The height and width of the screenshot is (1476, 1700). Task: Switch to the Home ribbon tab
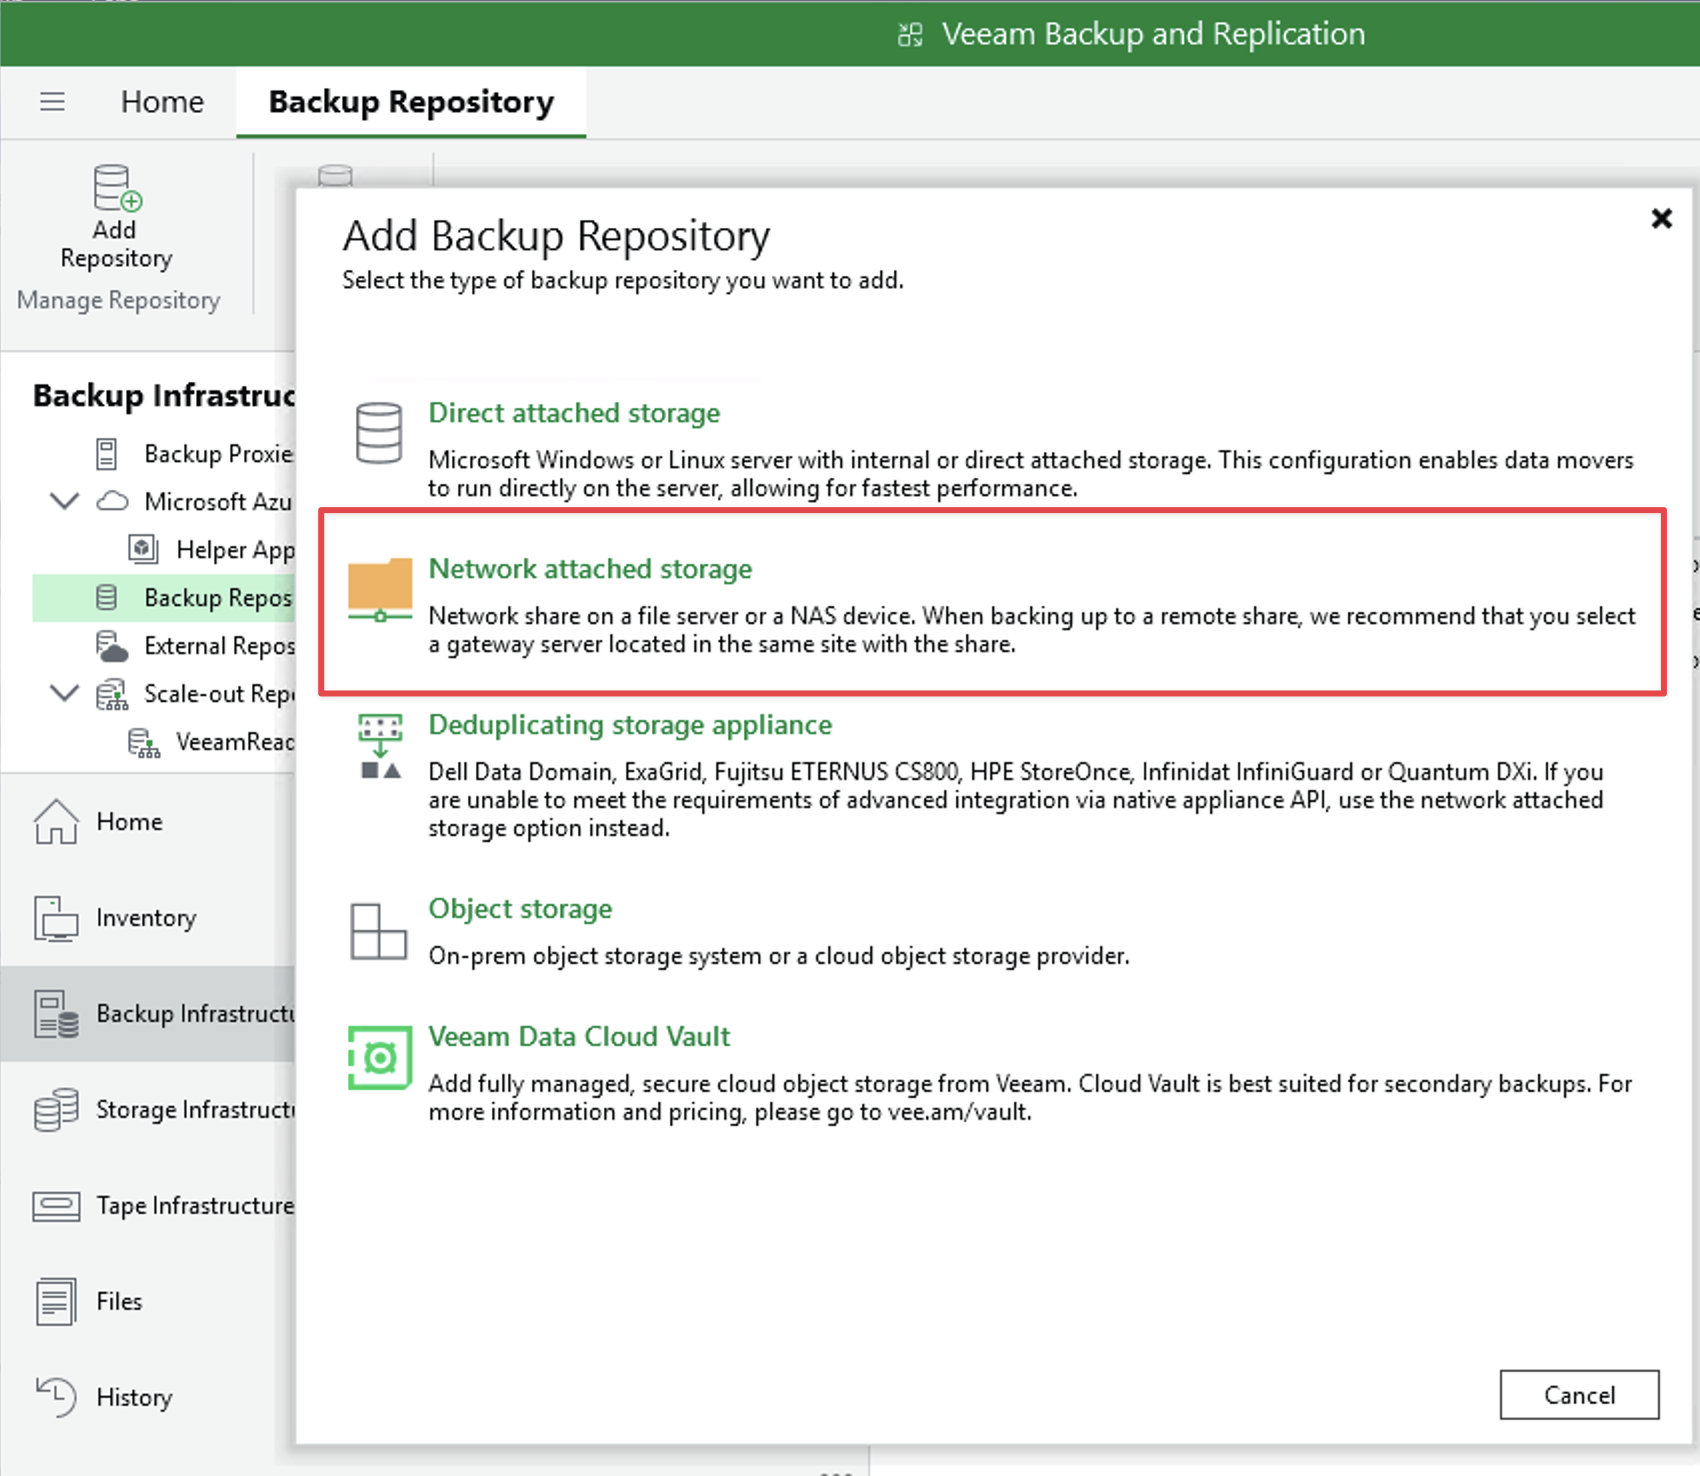pyautogui.click(x=162, y=102)
